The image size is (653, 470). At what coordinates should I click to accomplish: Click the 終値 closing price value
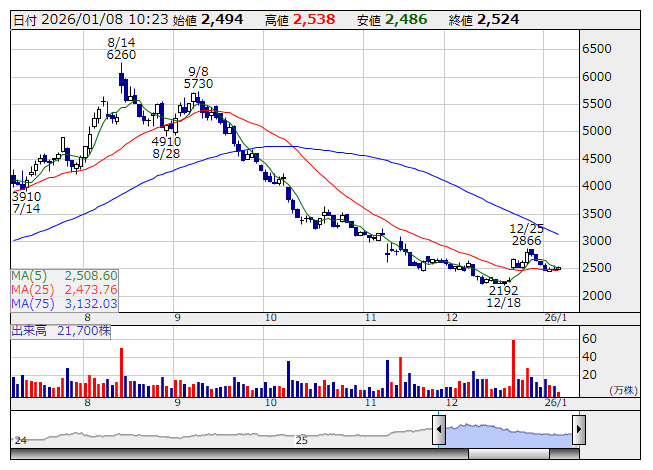[x=498, y=19]
